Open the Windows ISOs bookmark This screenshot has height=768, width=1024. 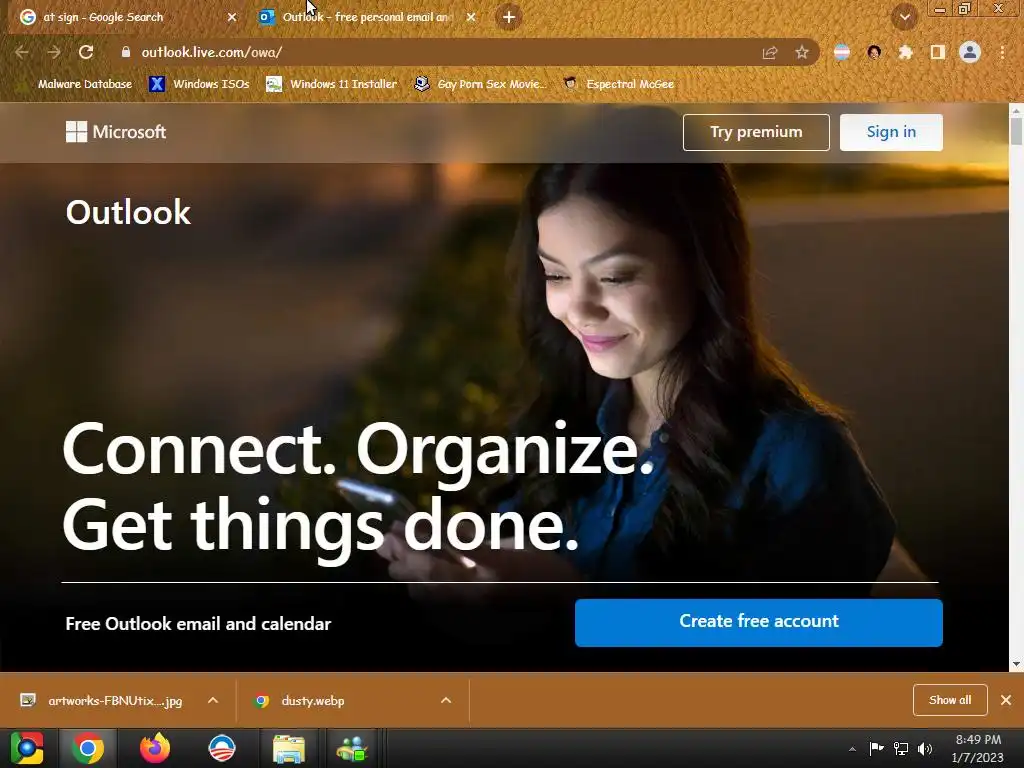pos(199,84)
